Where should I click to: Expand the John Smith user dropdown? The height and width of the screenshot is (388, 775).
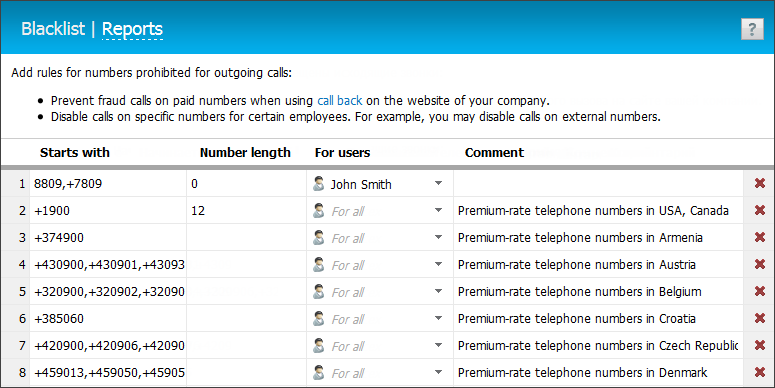pyautogui.click(x=438, y=183)
